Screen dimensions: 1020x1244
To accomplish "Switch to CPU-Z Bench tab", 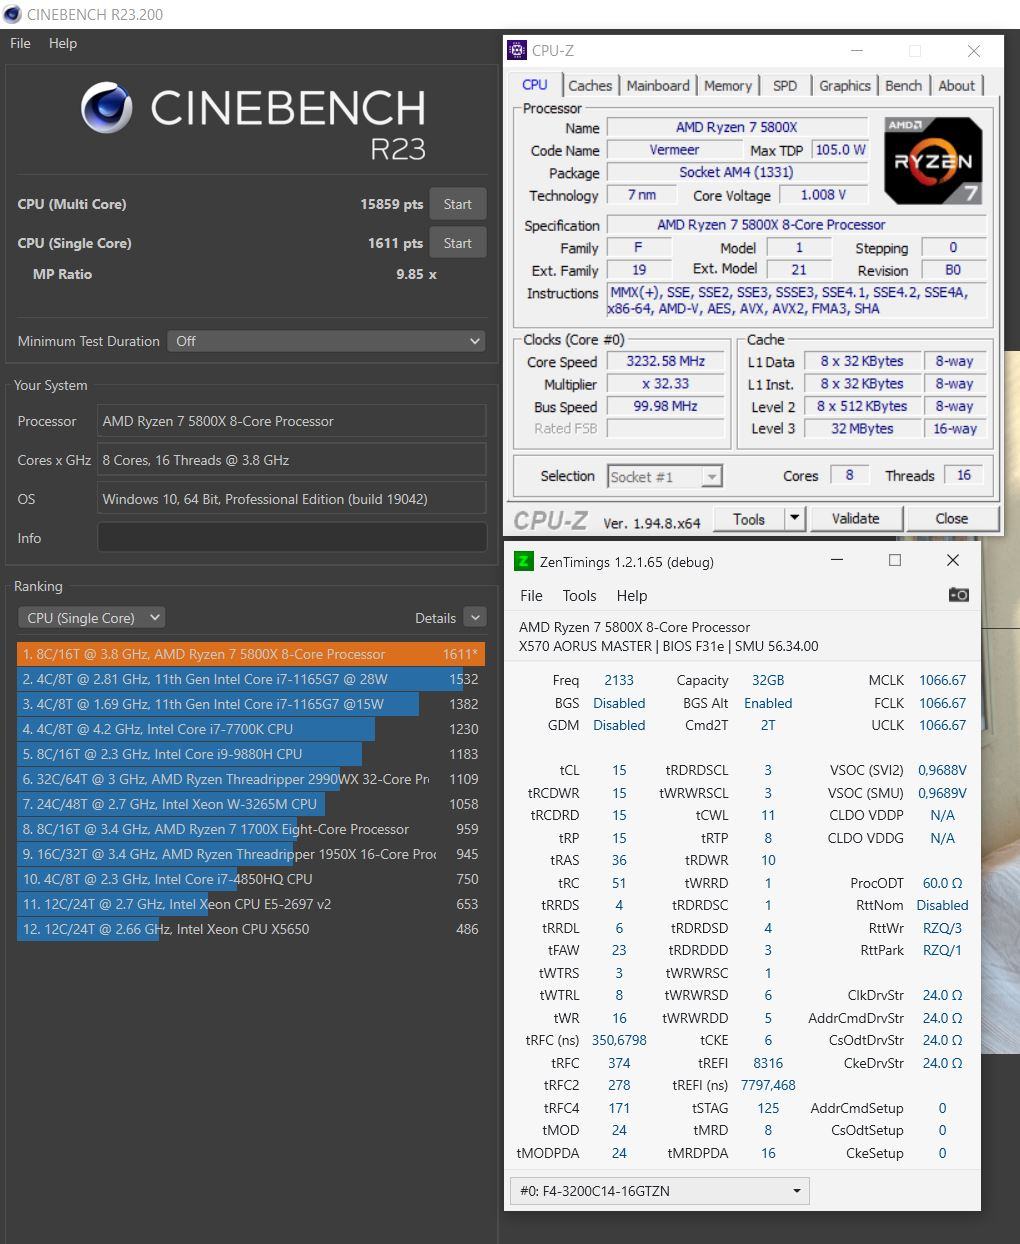I will click(x=904, y=86).
